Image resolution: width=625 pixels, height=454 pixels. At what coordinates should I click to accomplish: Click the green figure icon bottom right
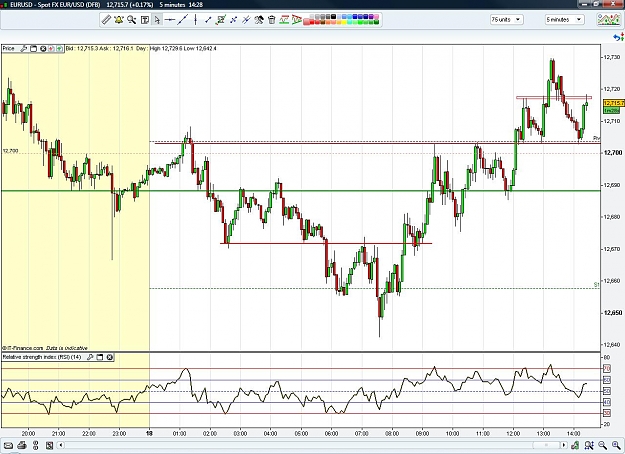coord(576,445)
